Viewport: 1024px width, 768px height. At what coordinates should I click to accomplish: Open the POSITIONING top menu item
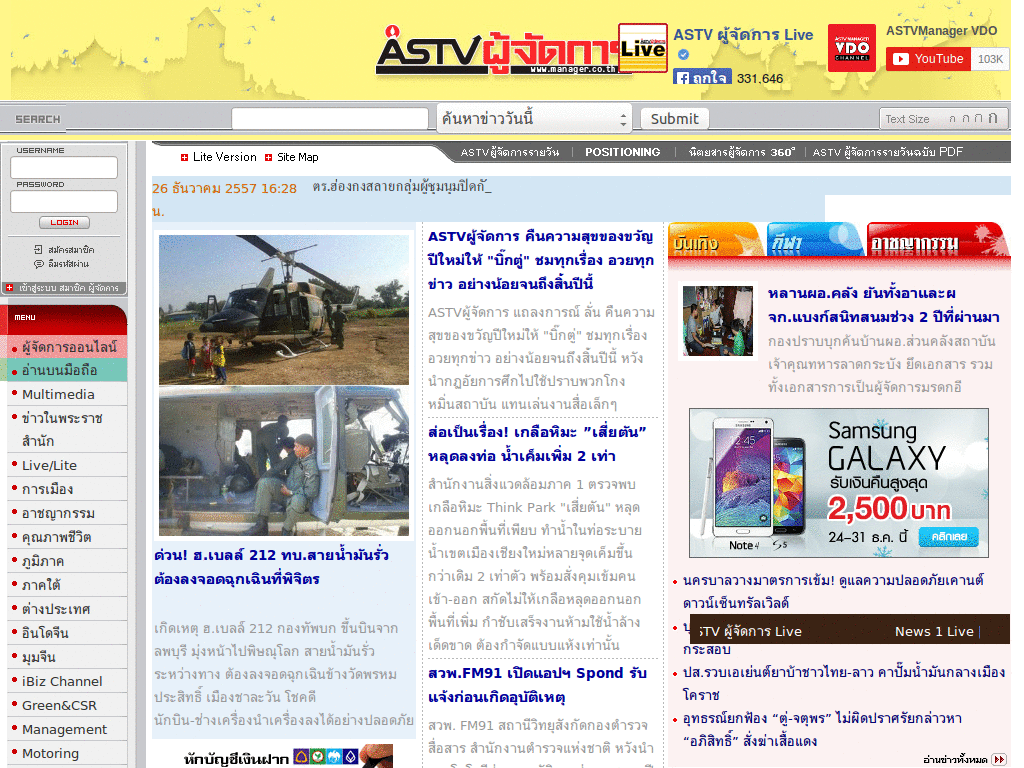coord(622,152)
